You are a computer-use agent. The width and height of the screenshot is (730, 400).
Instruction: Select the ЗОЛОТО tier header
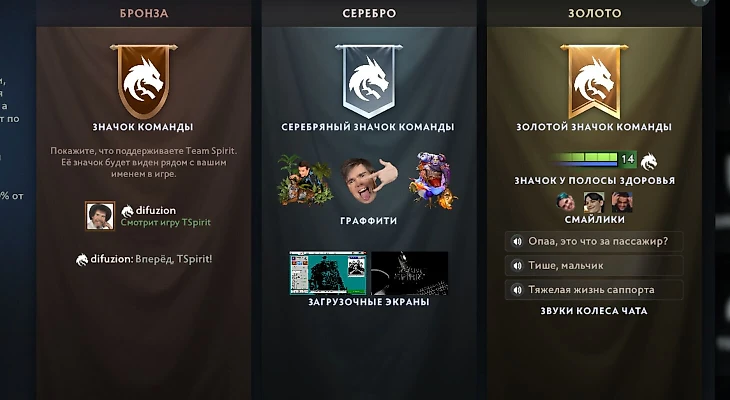click(595, 13)
